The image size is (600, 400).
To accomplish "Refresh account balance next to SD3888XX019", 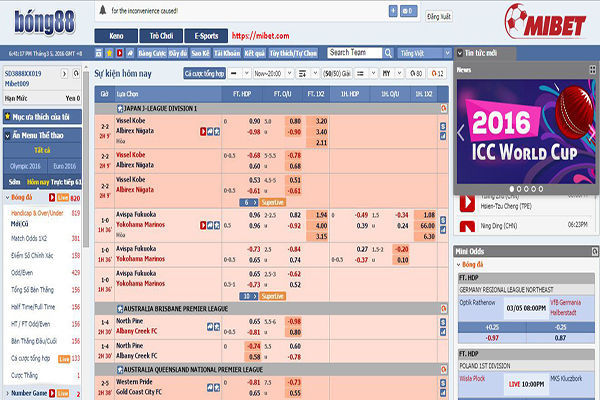I will (x=76, y=73).
